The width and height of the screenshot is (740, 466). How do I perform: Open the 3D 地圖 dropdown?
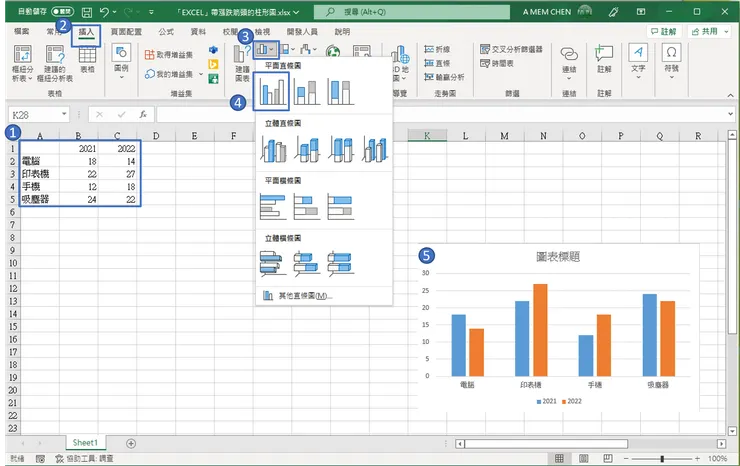(x=400, y=64)
